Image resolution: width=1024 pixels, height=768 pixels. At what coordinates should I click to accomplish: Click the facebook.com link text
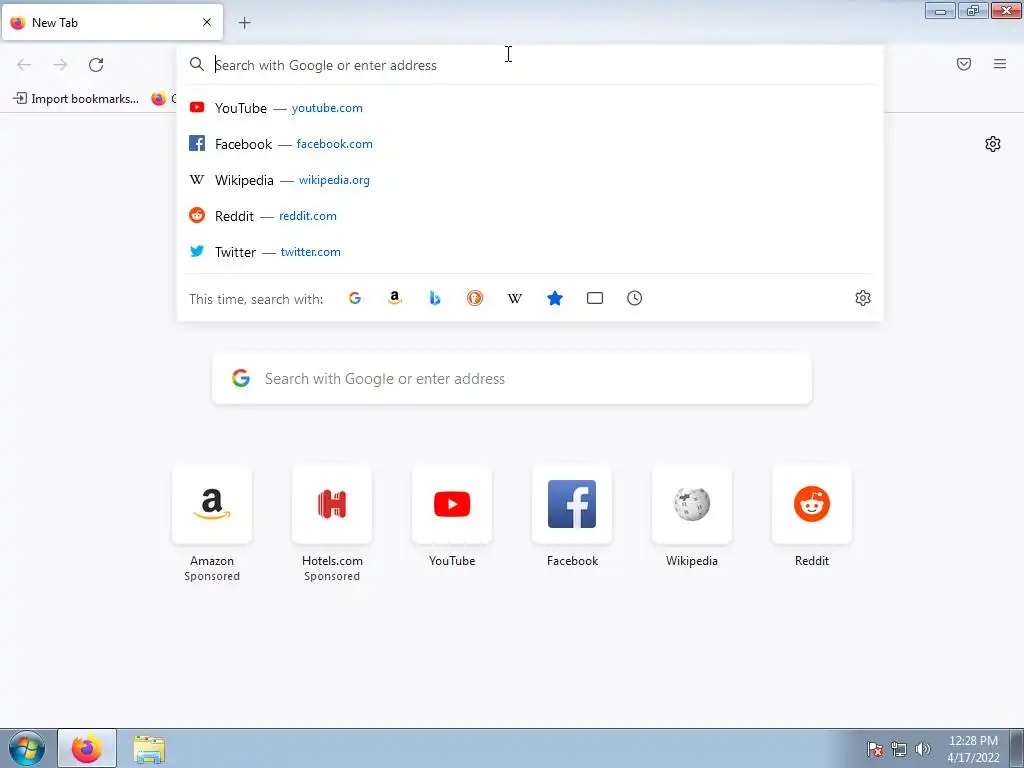[334, 144]
